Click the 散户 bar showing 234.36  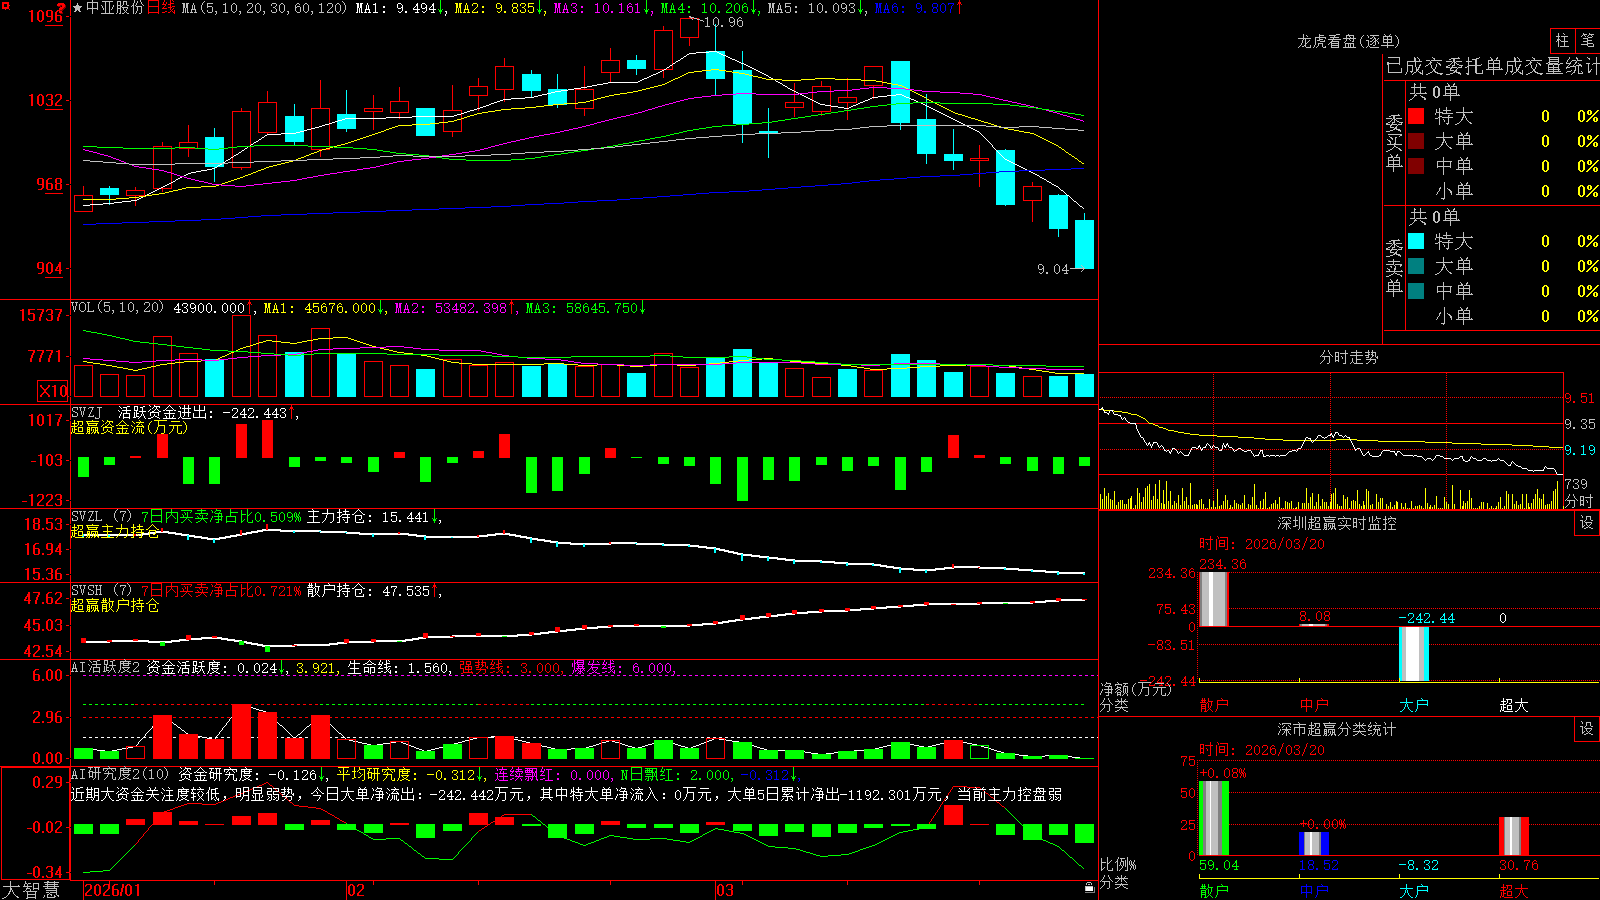coord(1213,599)
